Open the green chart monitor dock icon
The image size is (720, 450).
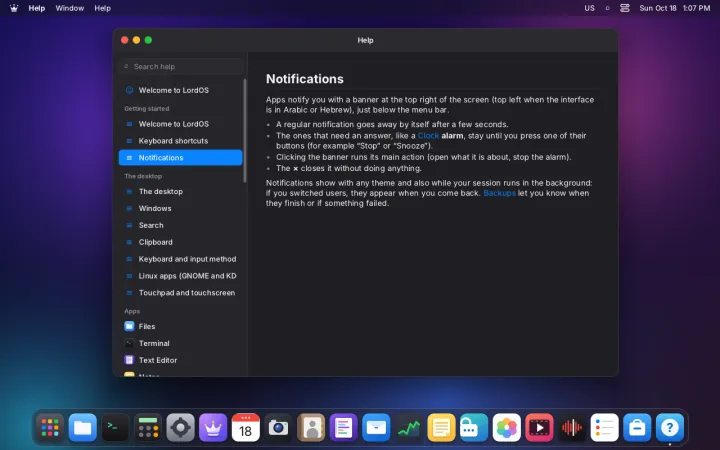(x=409, y=428)
